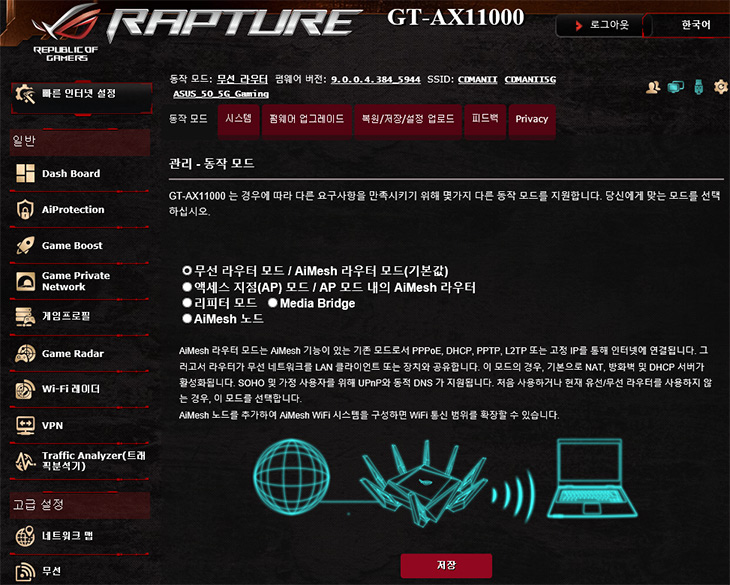Click the globe illustration in diagram
This screenshot has width=730, height=585.
[x=291, y=477]
